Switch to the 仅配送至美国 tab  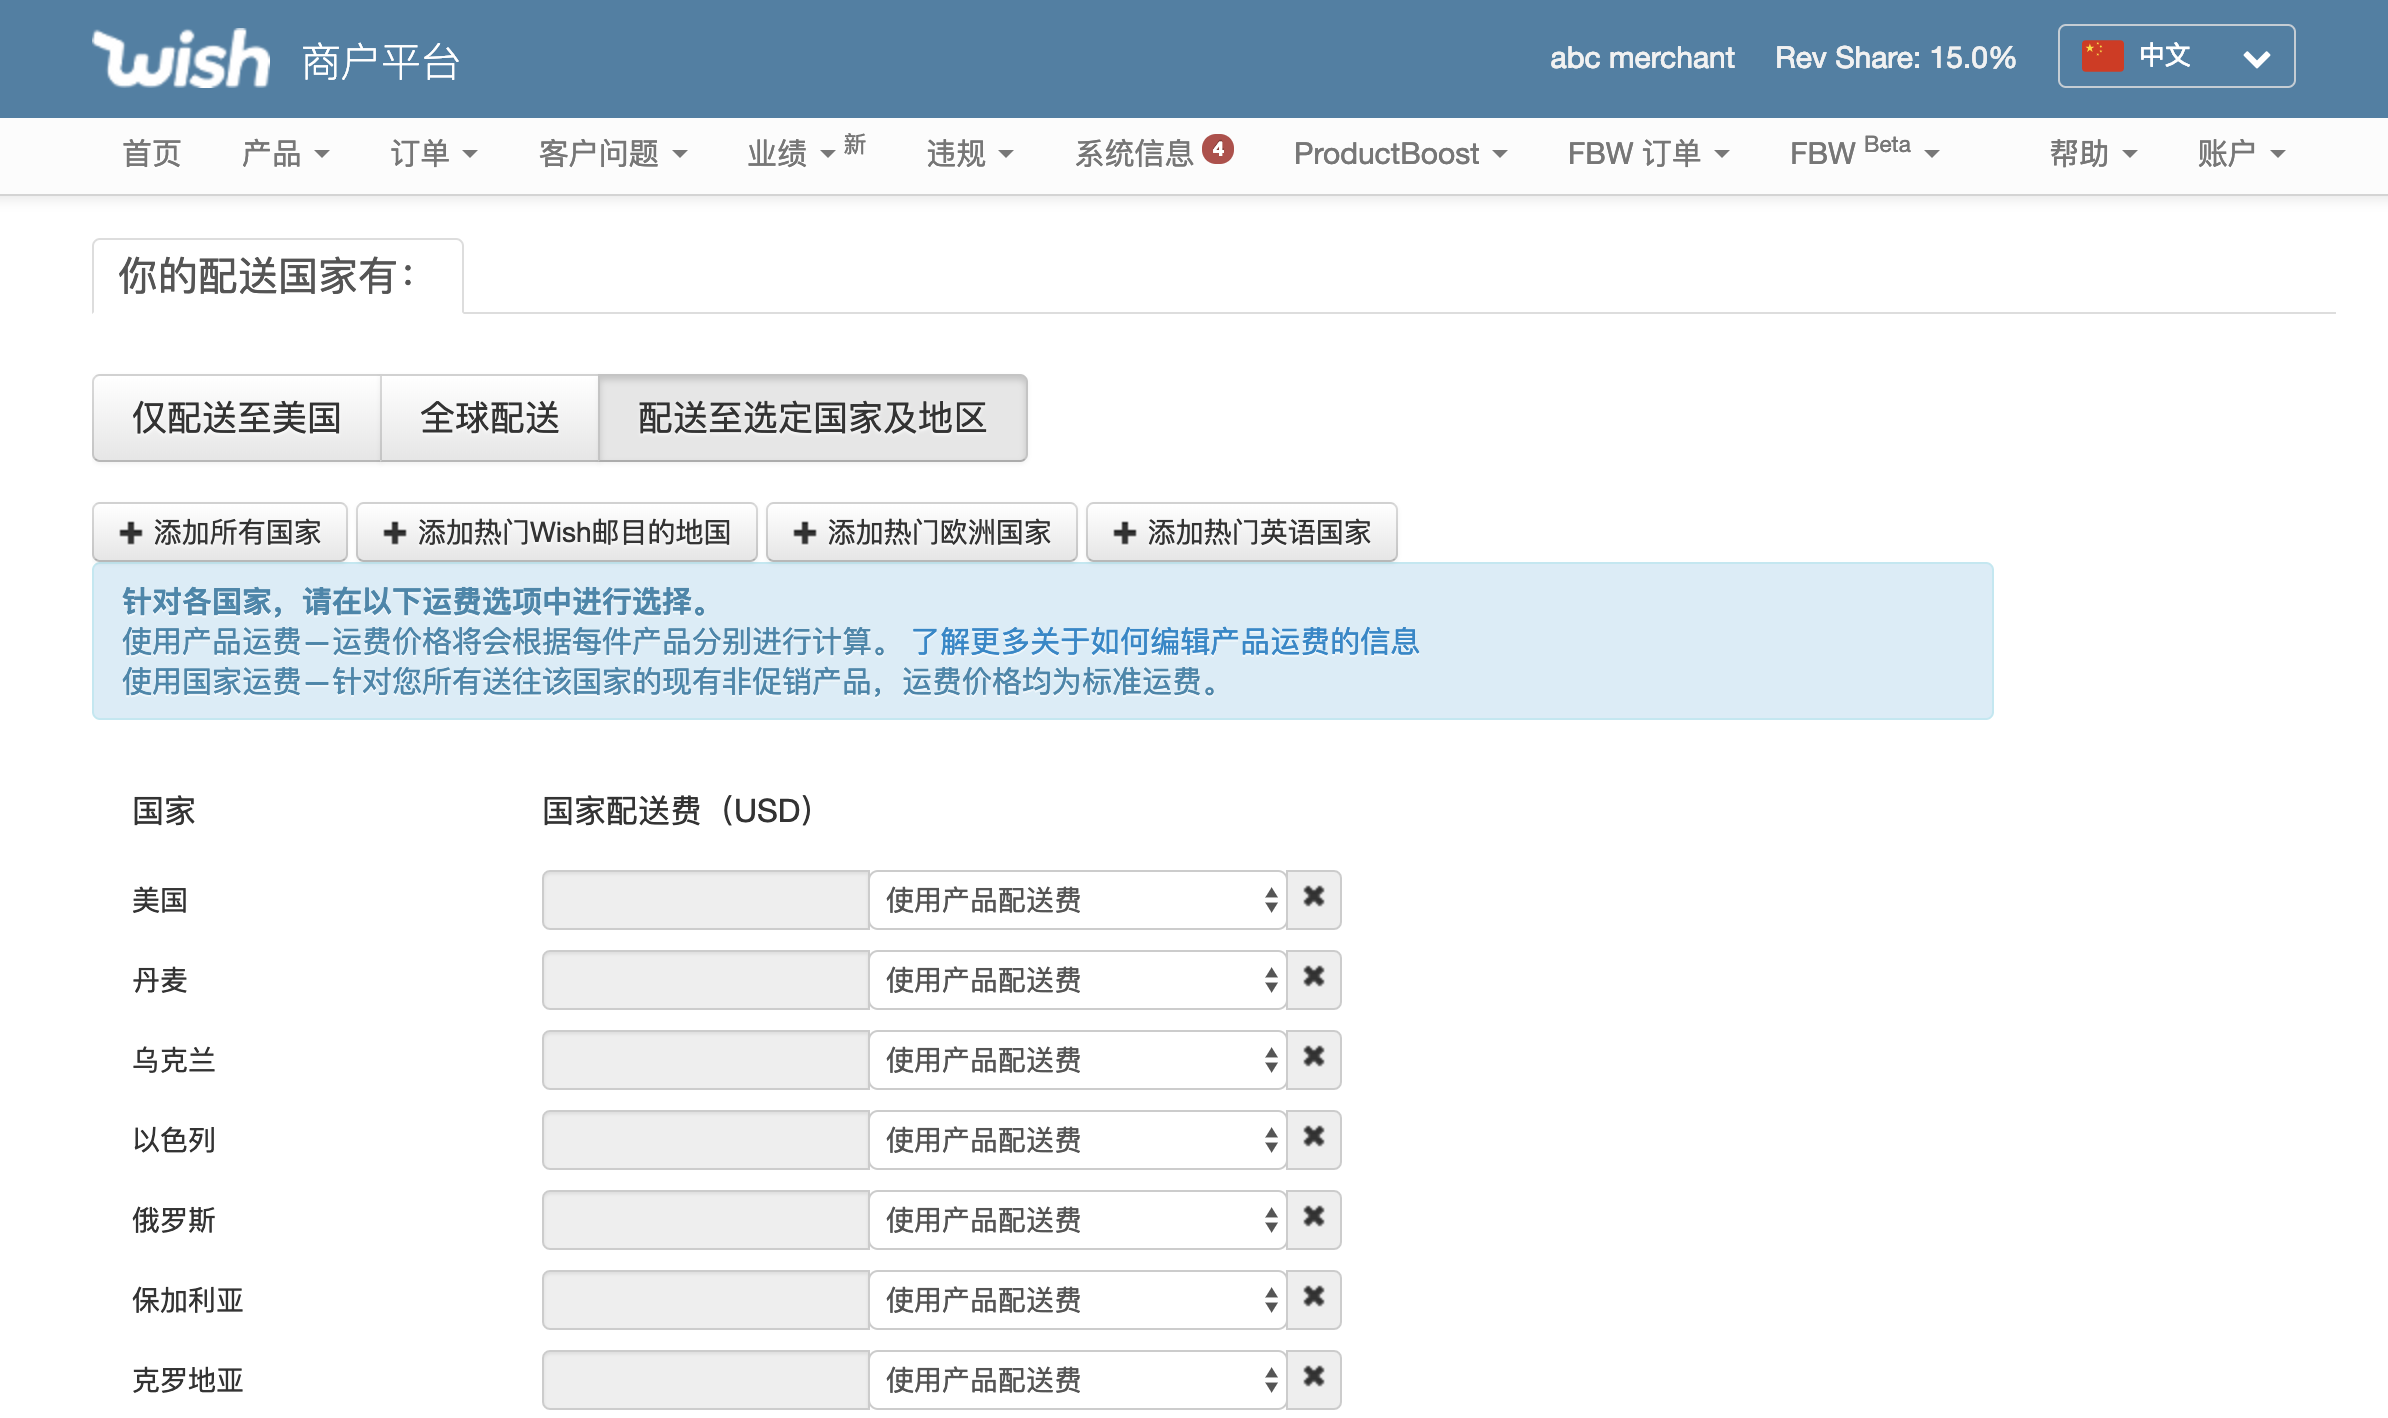tap(236, 418)
